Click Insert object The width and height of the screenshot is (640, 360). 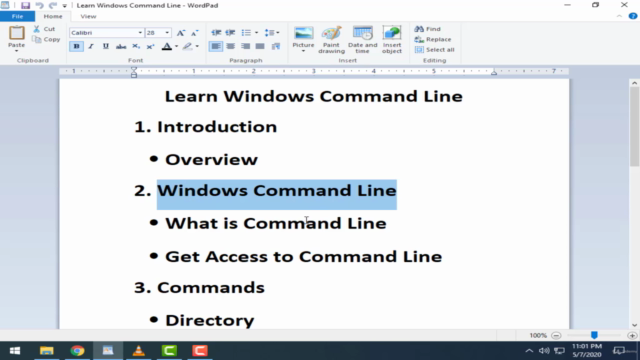click(392, 40)
